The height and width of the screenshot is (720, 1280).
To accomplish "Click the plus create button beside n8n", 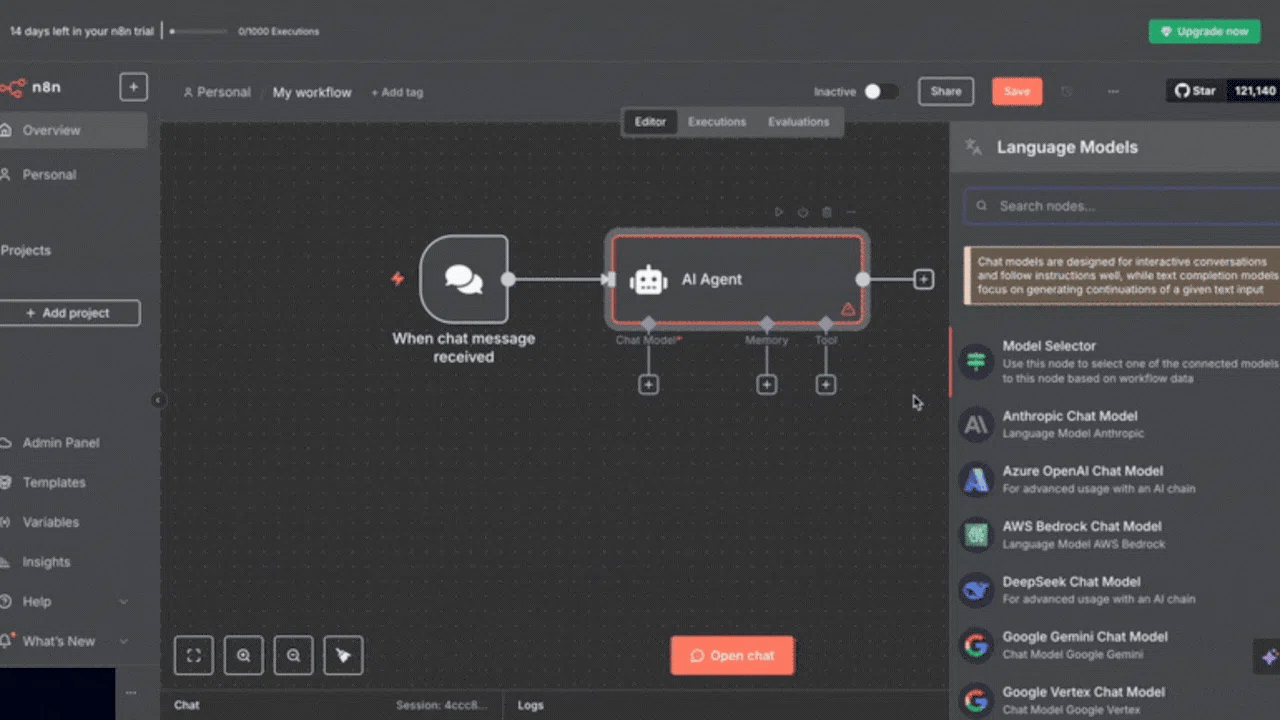I will tap(134, 87).
